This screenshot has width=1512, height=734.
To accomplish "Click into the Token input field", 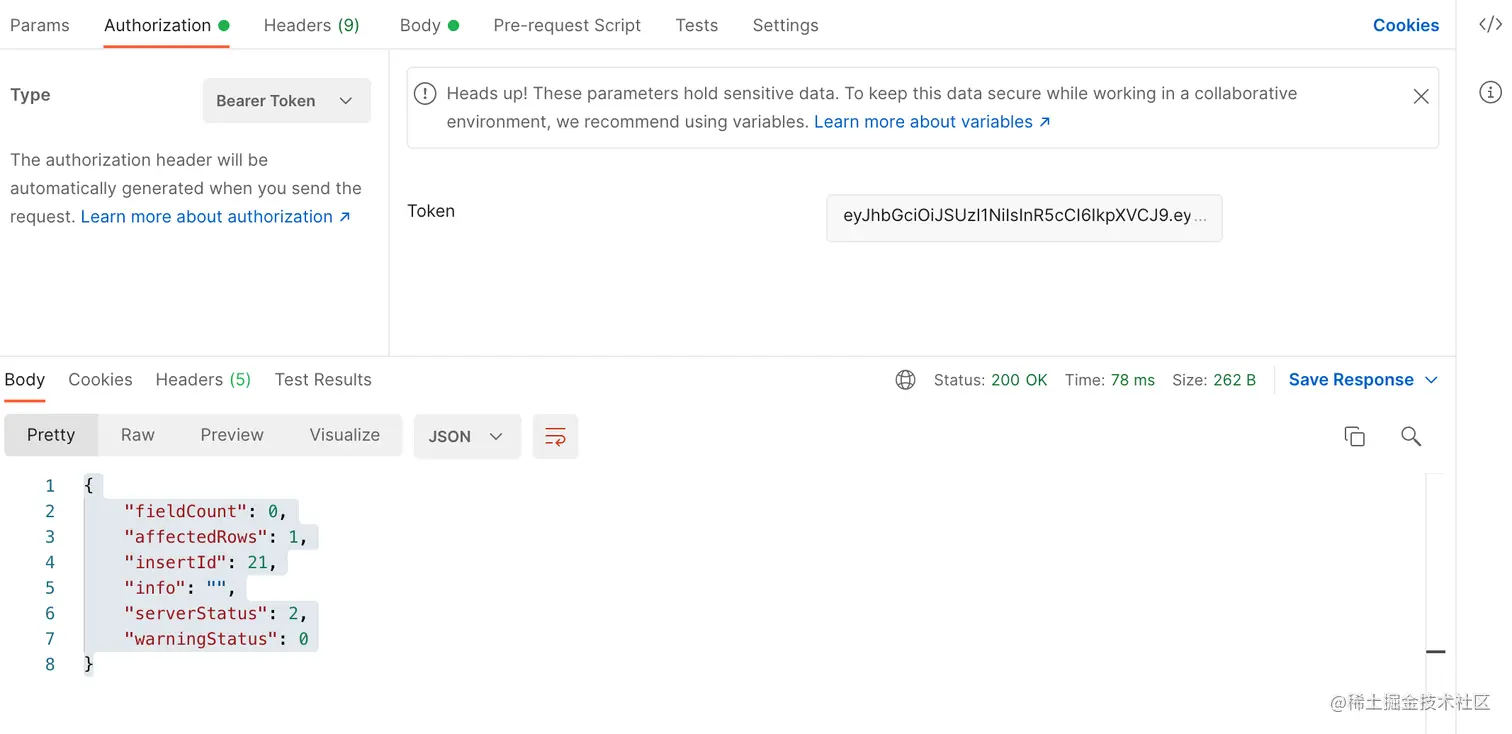I will tap(1024, 217).
